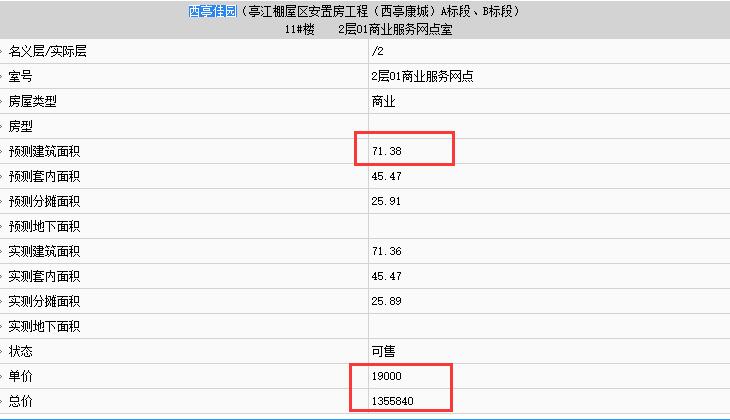Select the 2层01商业服务网点室 header text
Viewport: 730px width, 420px height.
coord(395,29)
